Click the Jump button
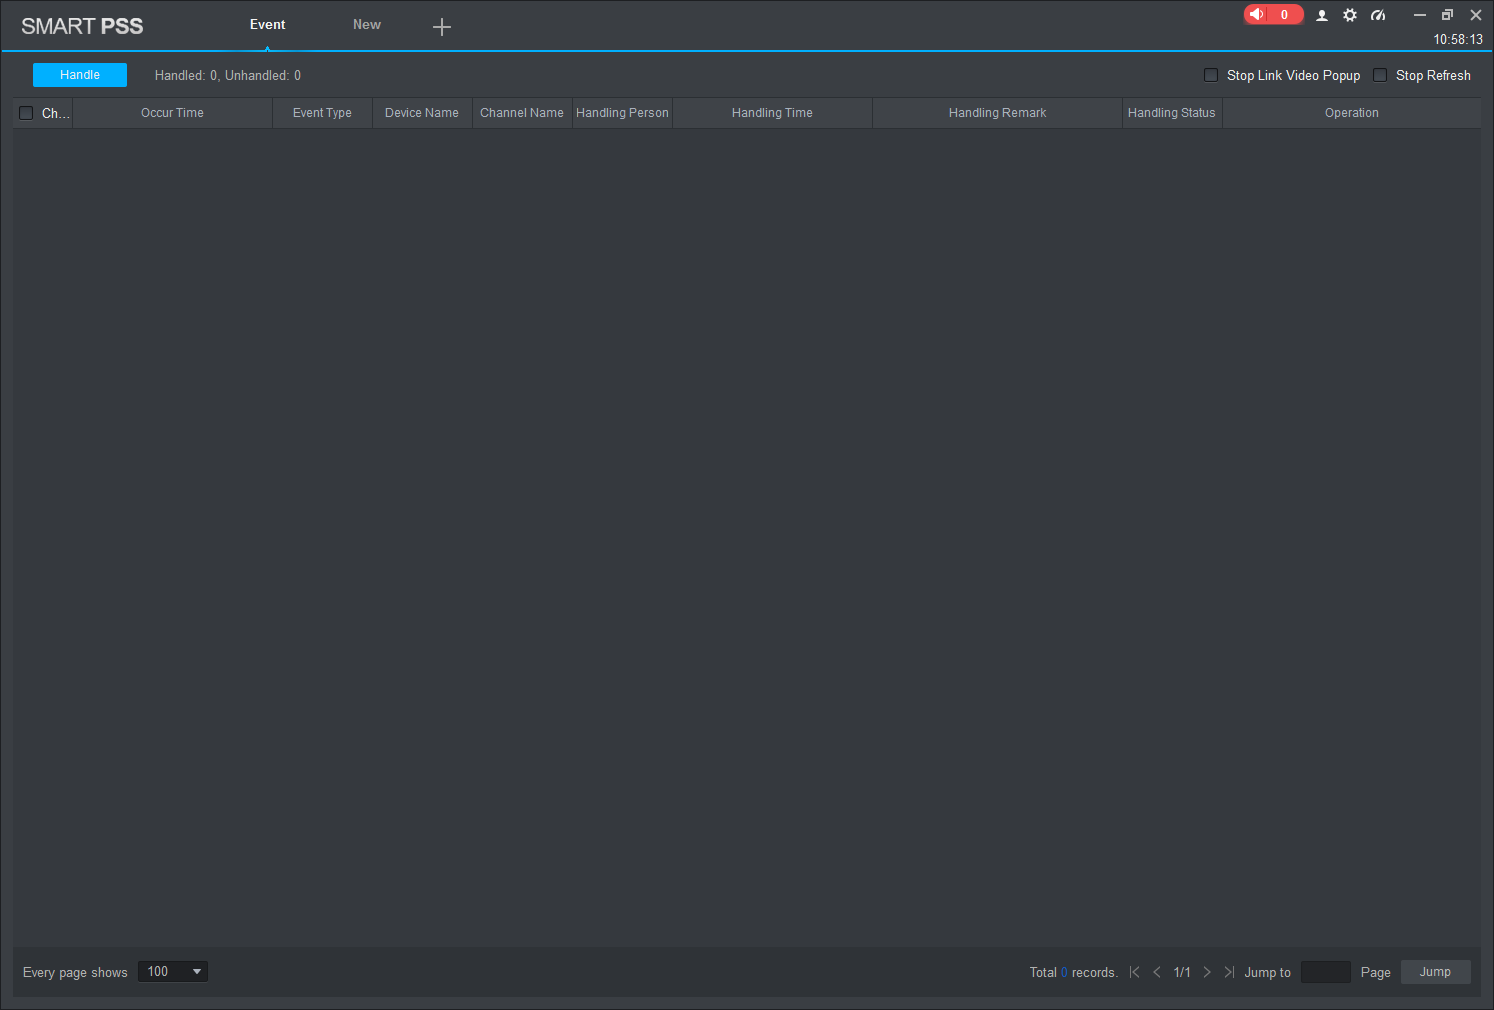Screen dimensions: 1494x1010 tap(1435, 972)
